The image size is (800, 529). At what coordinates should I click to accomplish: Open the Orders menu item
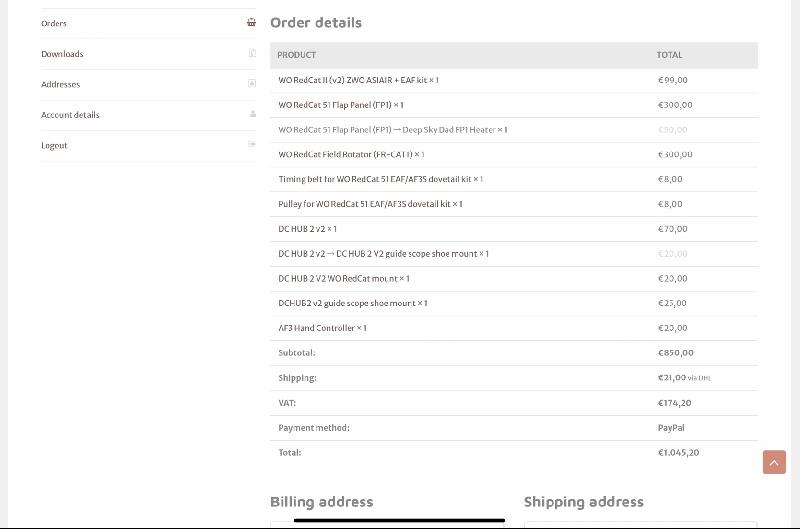coord(54,23)
